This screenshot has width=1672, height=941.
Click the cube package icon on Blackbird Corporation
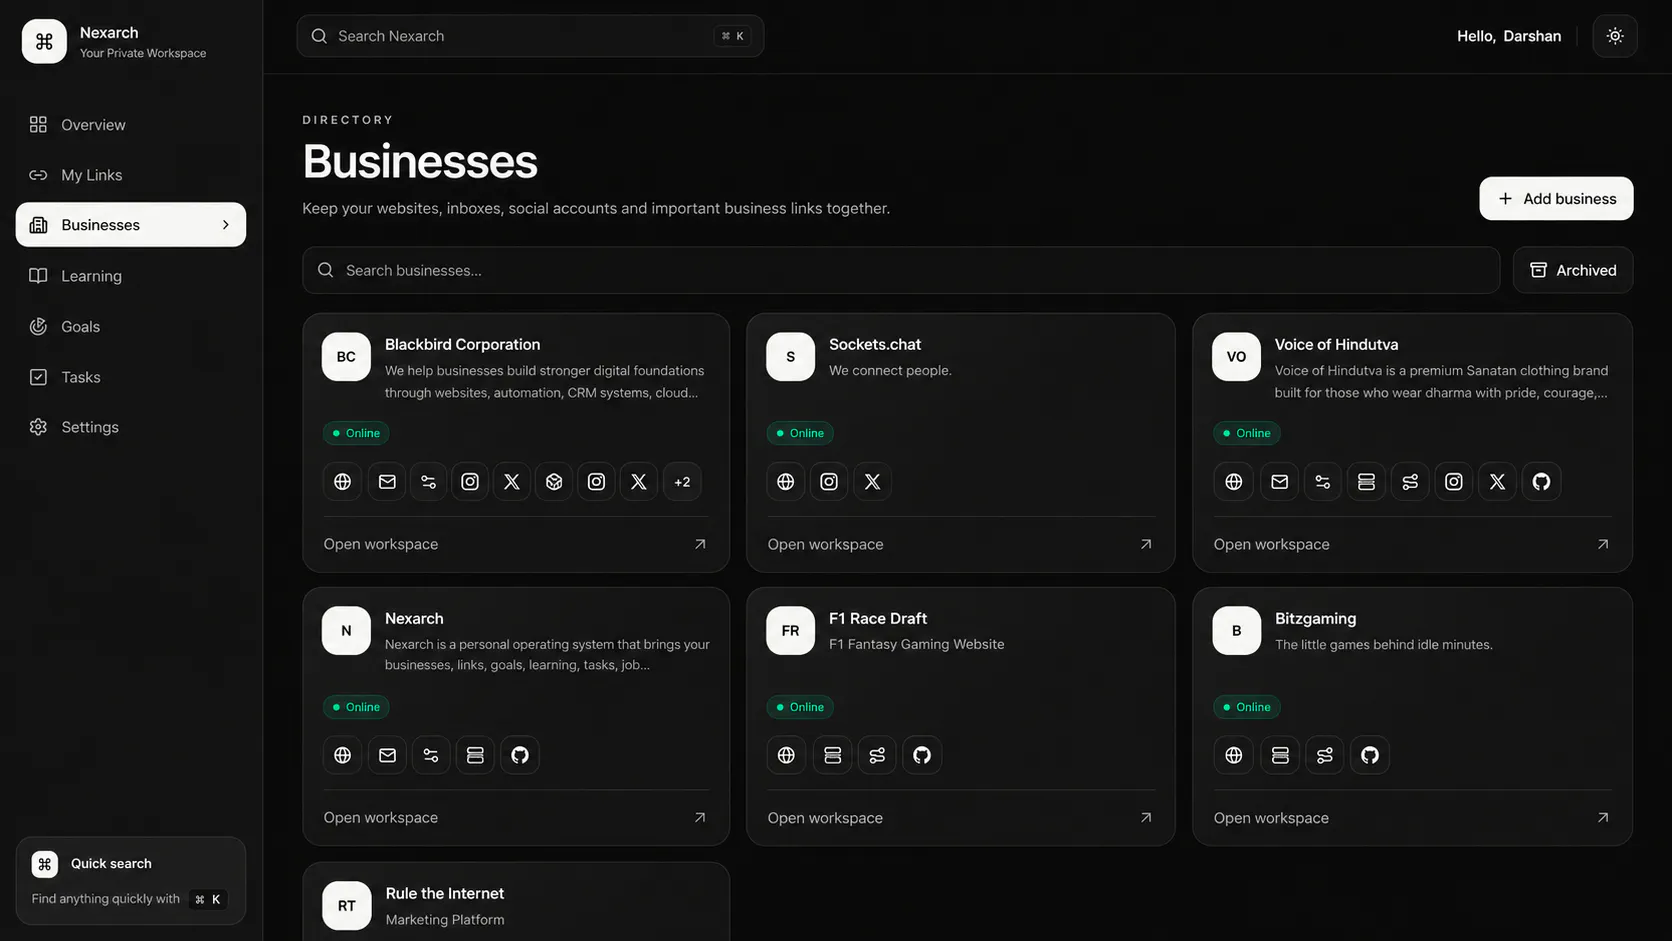(554, 482)
